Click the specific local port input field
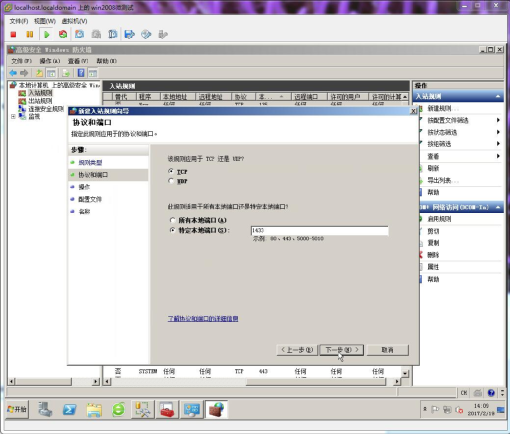The width and height of the screenshot is (511, 434). click(x=319, y=230)
